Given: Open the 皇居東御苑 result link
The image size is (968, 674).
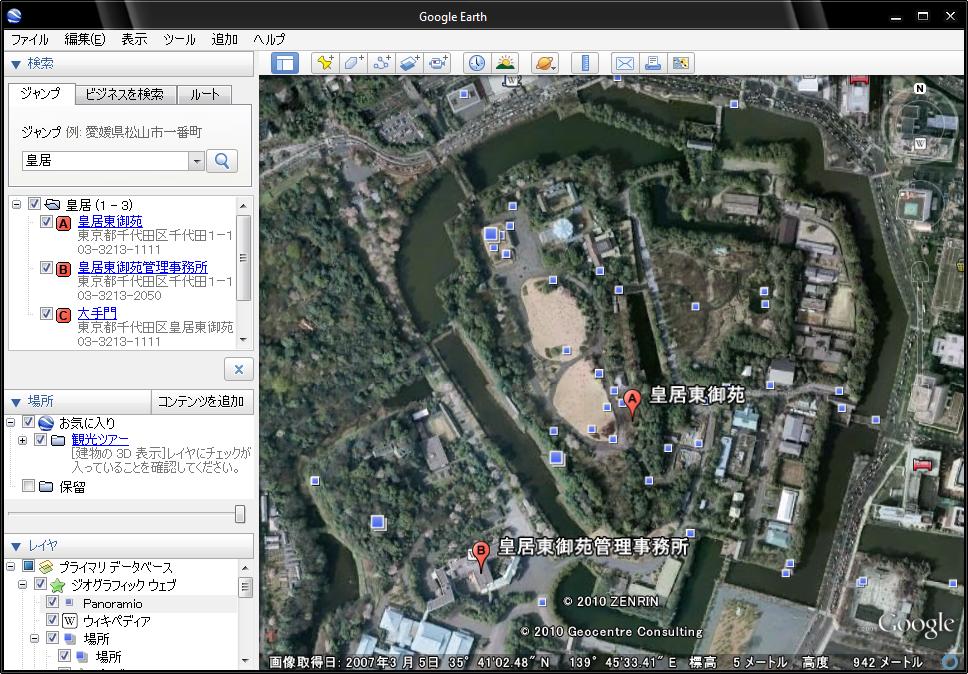Looking at the screenshot, I should [x=110, y=221].
